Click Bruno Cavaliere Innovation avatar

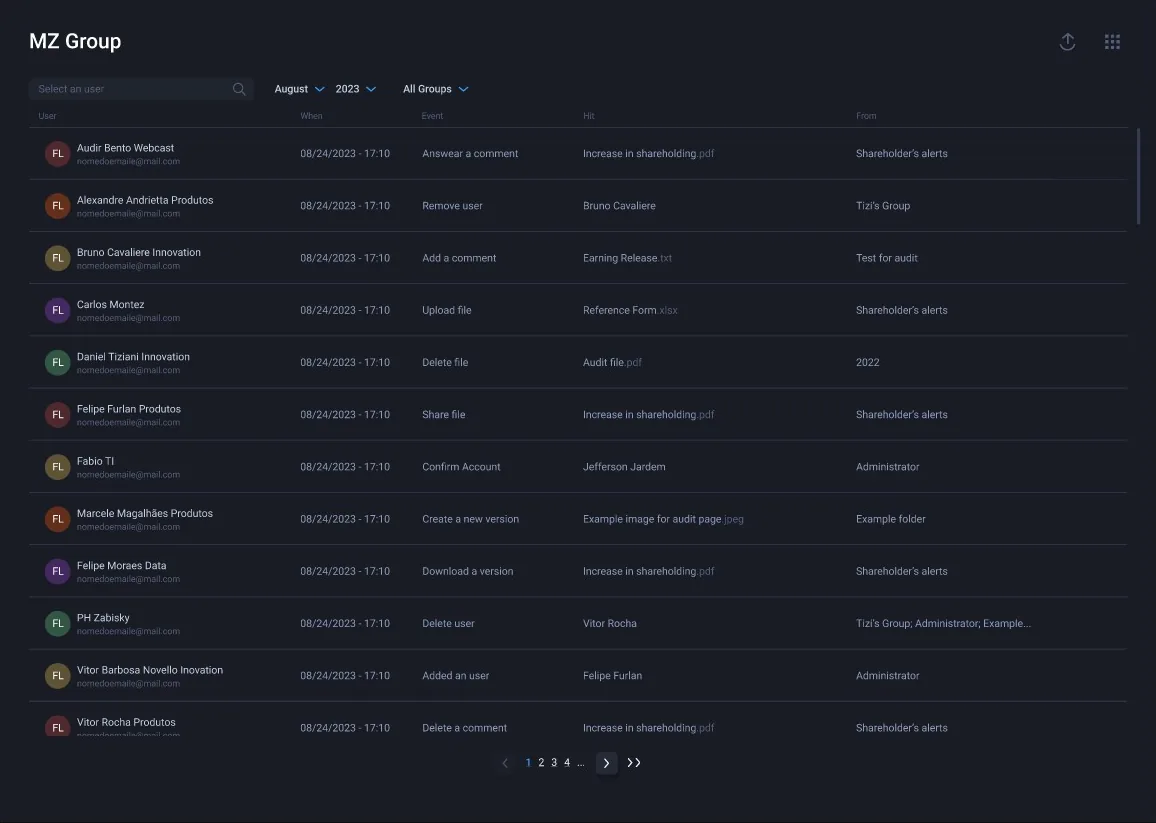(58, 258)
